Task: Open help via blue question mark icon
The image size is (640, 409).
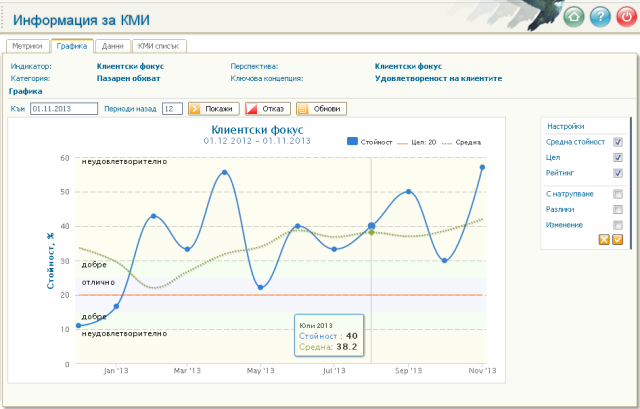Action: pos(600,17)
